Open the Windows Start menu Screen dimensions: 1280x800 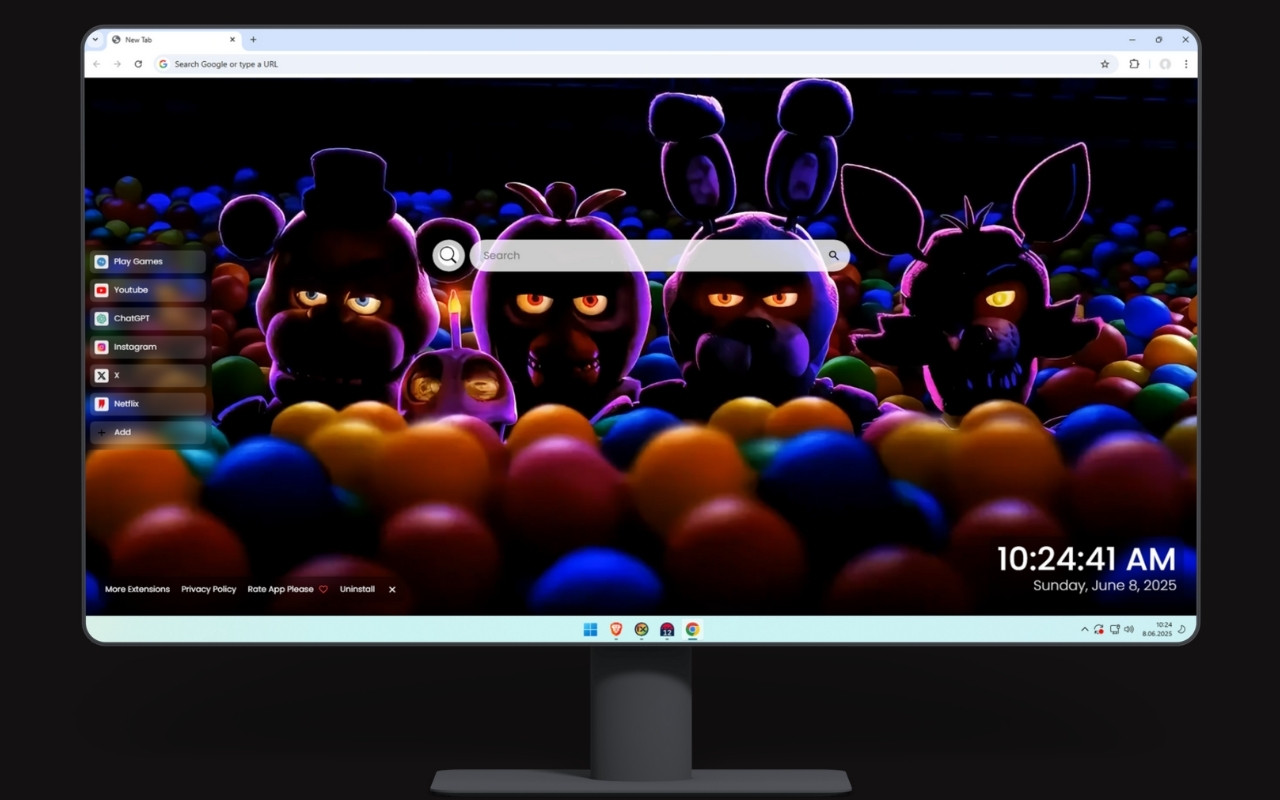pos(590,629)
